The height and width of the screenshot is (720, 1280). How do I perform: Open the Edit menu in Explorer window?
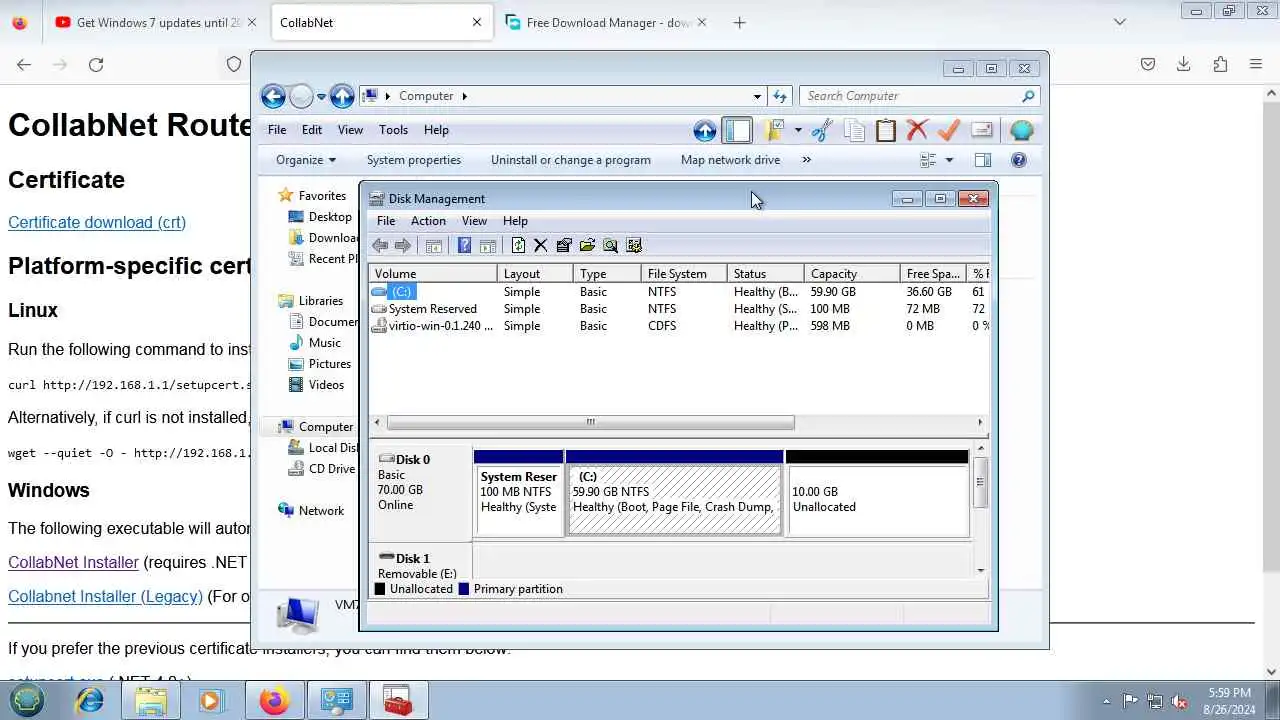click(x=312, y=130)
